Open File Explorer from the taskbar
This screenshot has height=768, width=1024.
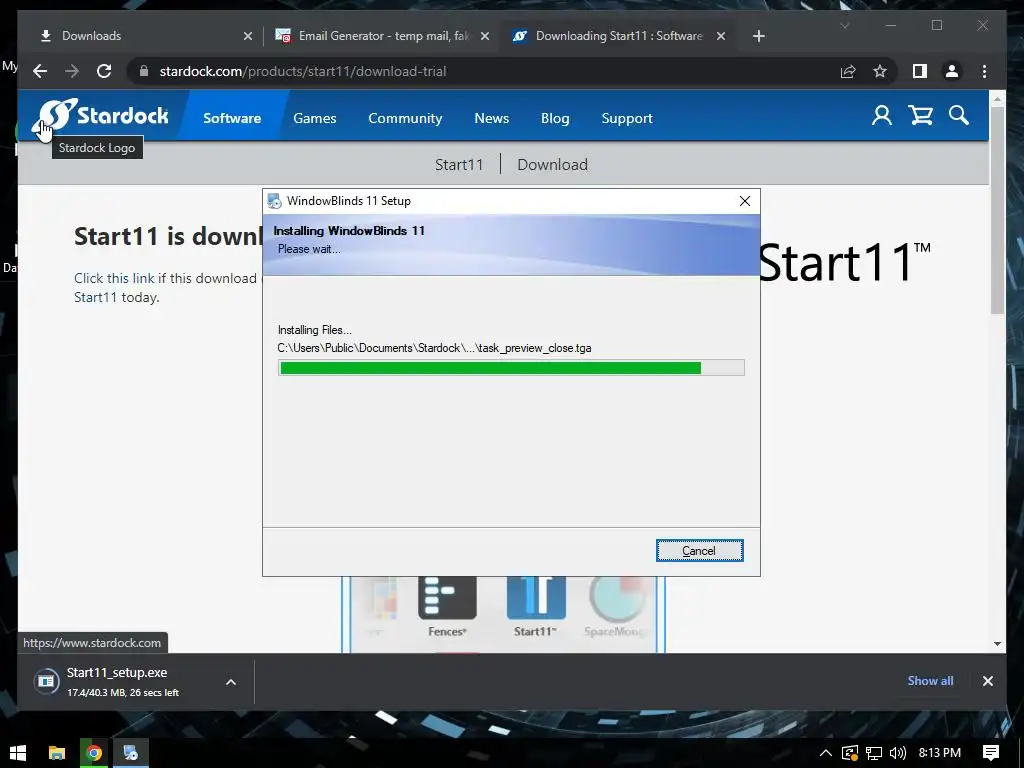pyautogui.click(x=57, y=753)
